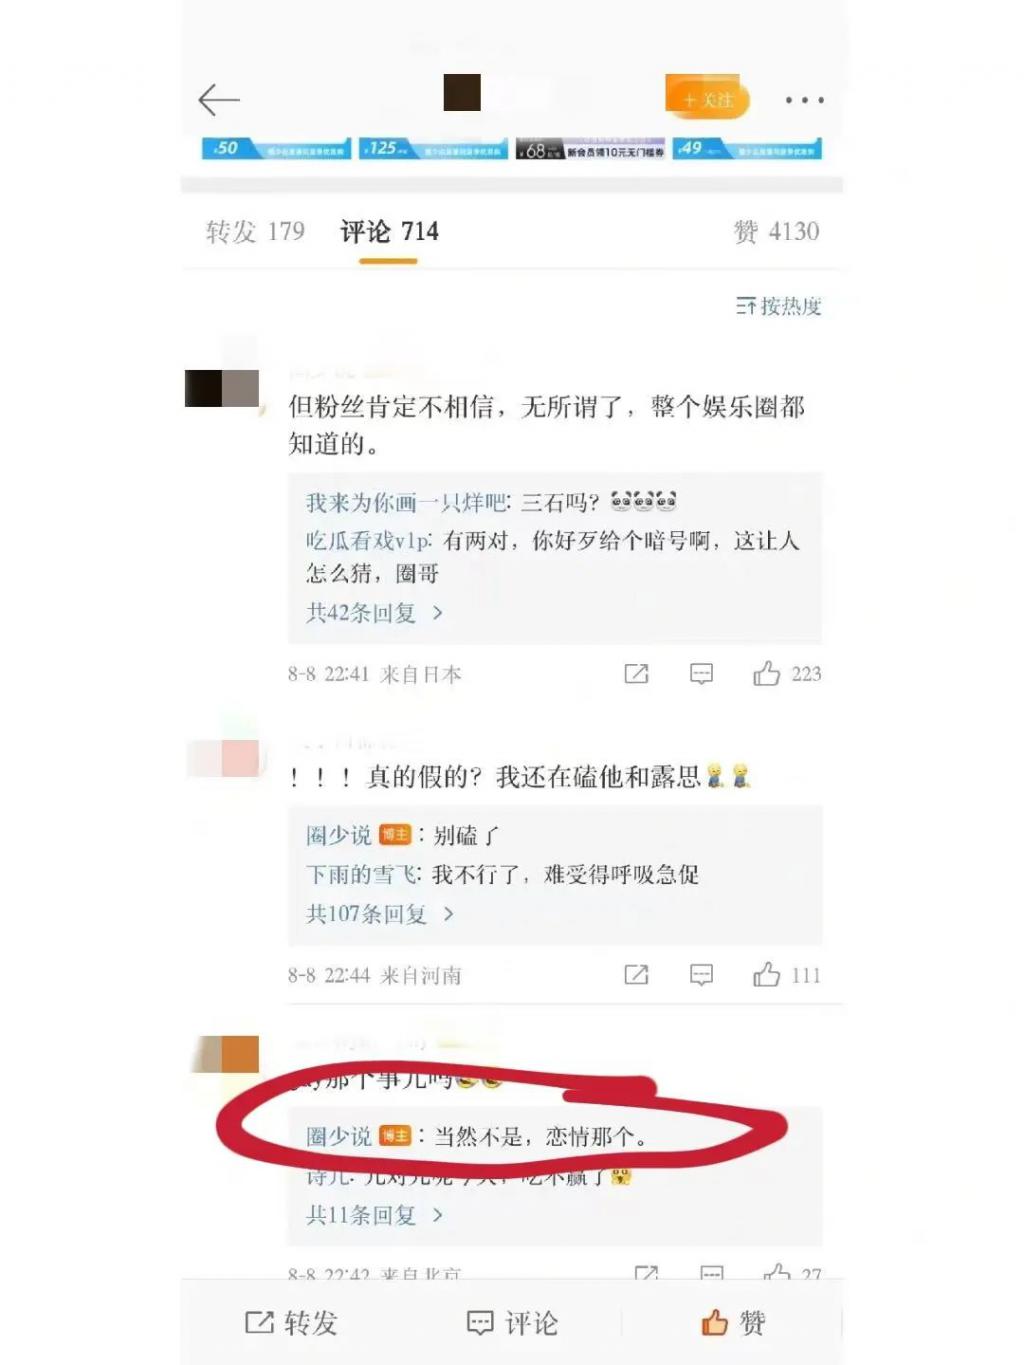Expand 共42条回复 replies
The width and height of the screenshot is (1024, 1365).
[x=374, y=612]
